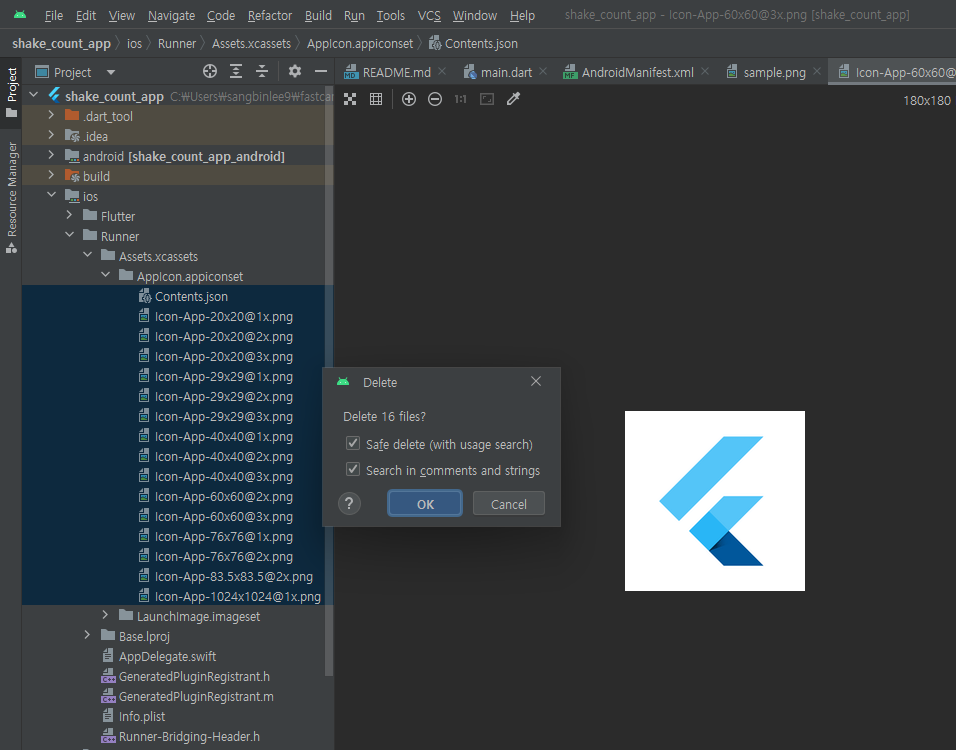
Task: Close the Delete dialog with X
Action: [x=536, y=381]
